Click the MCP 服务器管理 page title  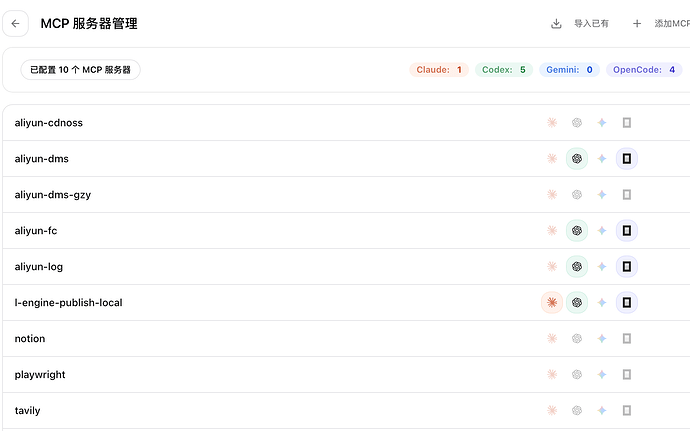[x=89, y=24]
